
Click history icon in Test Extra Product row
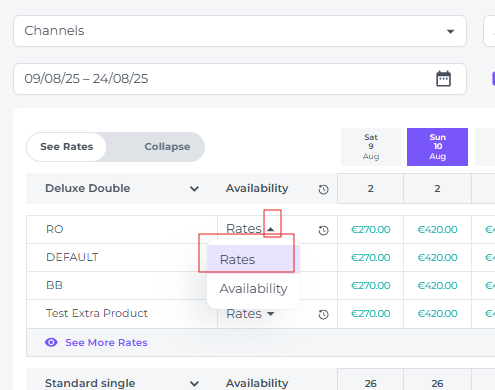[323, 314]
